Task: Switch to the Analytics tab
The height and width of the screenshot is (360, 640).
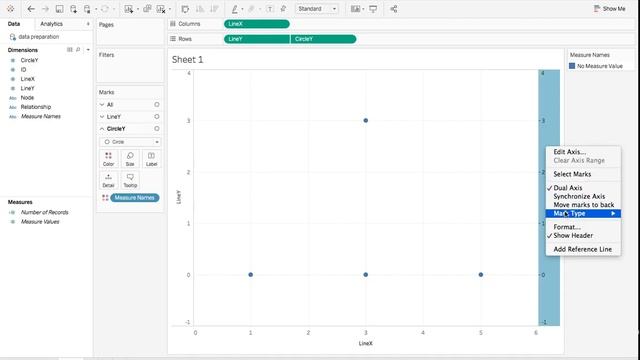Action: (x=51, y=24)
